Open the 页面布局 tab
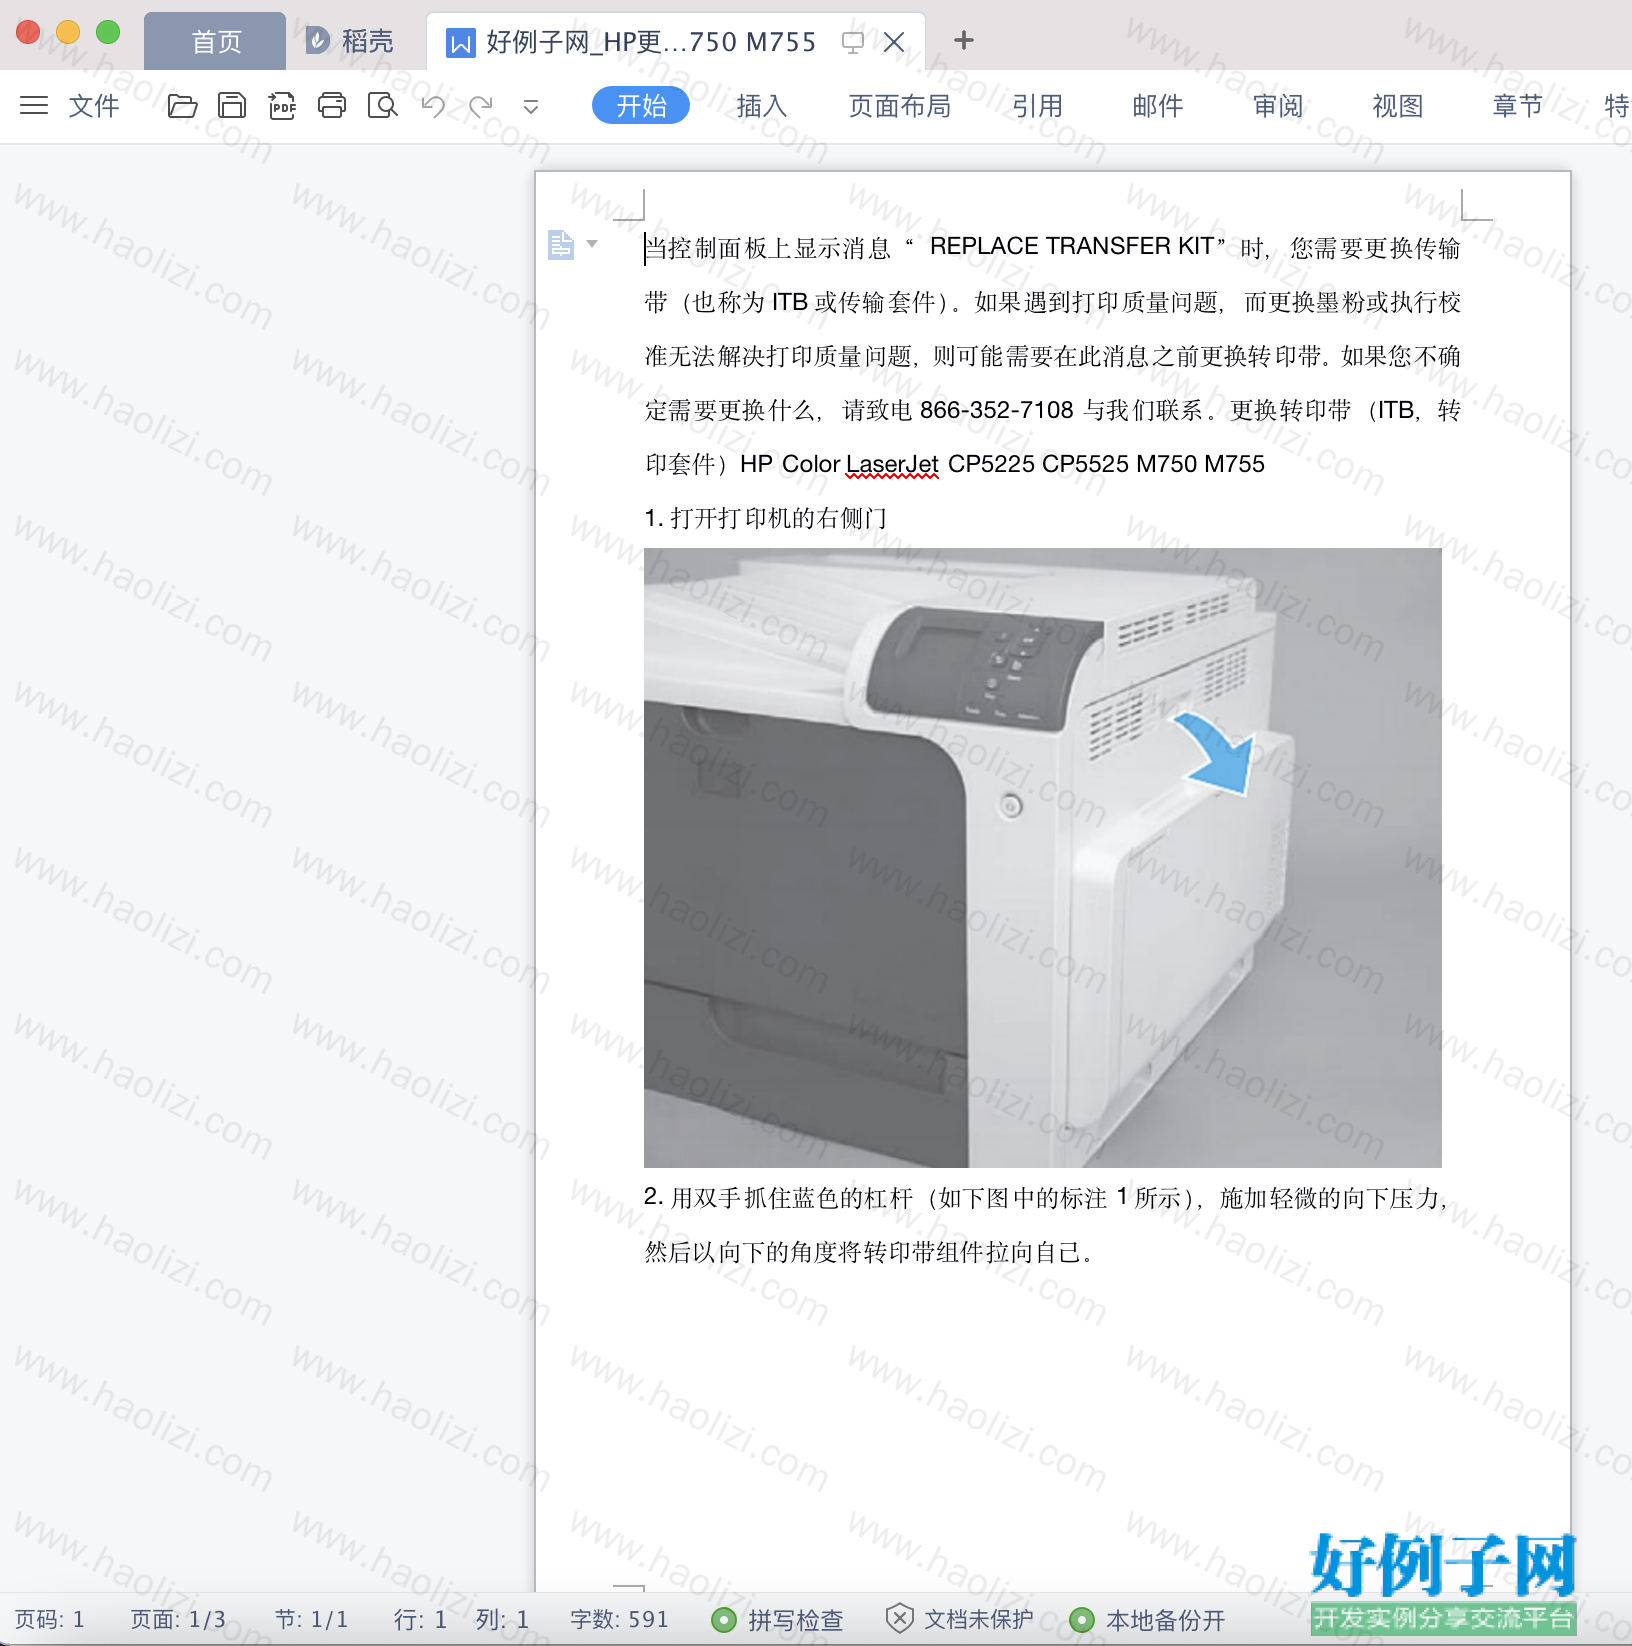 [x=899, y=105]
